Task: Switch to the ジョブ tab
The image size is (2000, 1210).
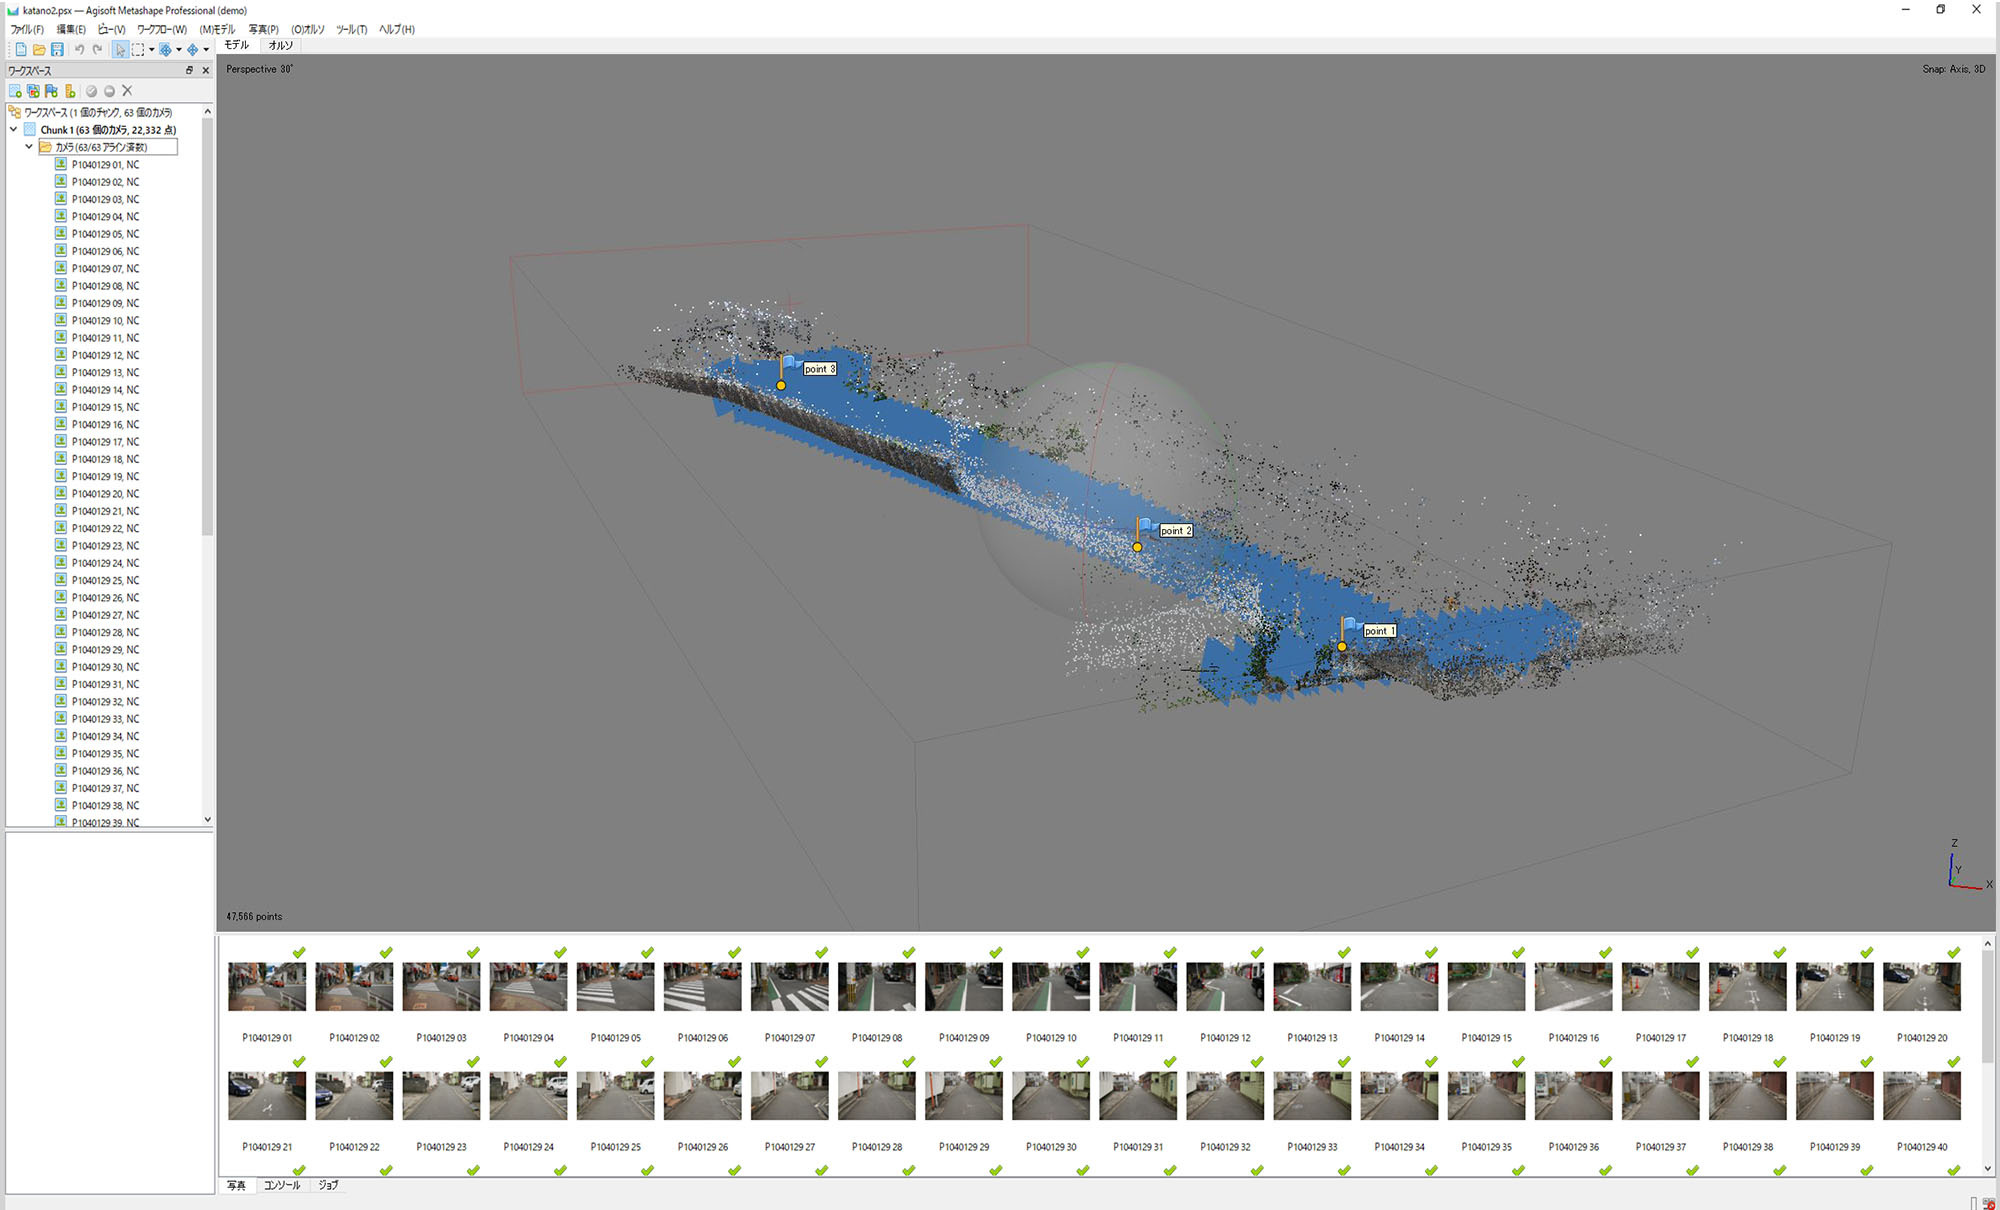Action: click(x=328, y=1185)
